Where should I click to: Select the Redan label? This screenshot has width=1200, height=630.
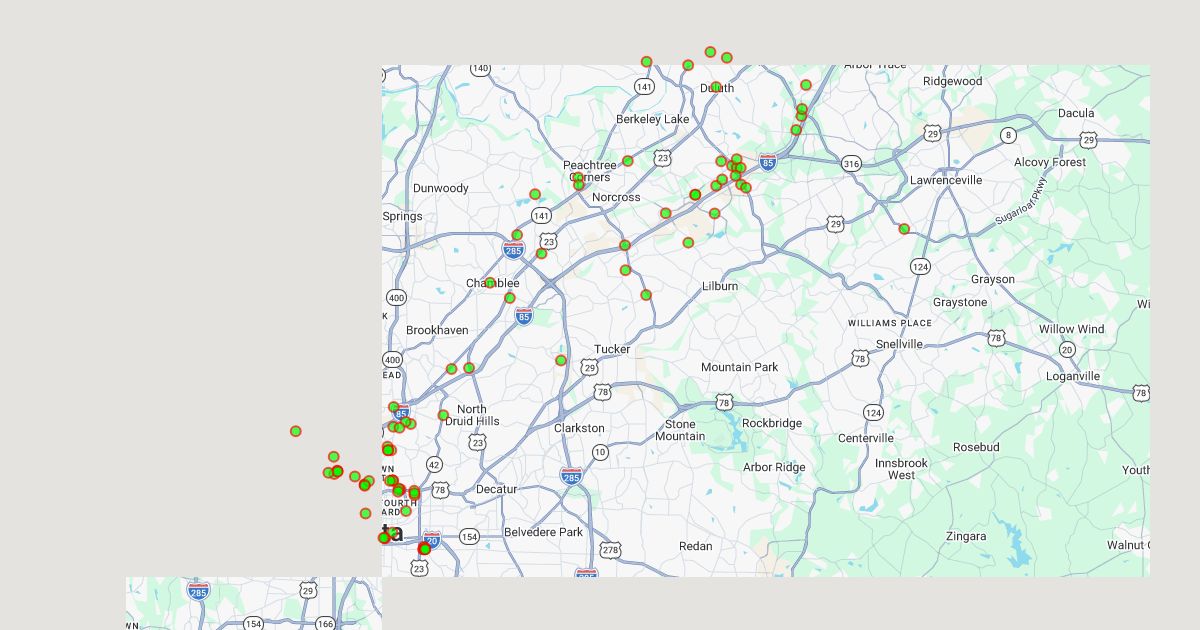tap(696, 546)
